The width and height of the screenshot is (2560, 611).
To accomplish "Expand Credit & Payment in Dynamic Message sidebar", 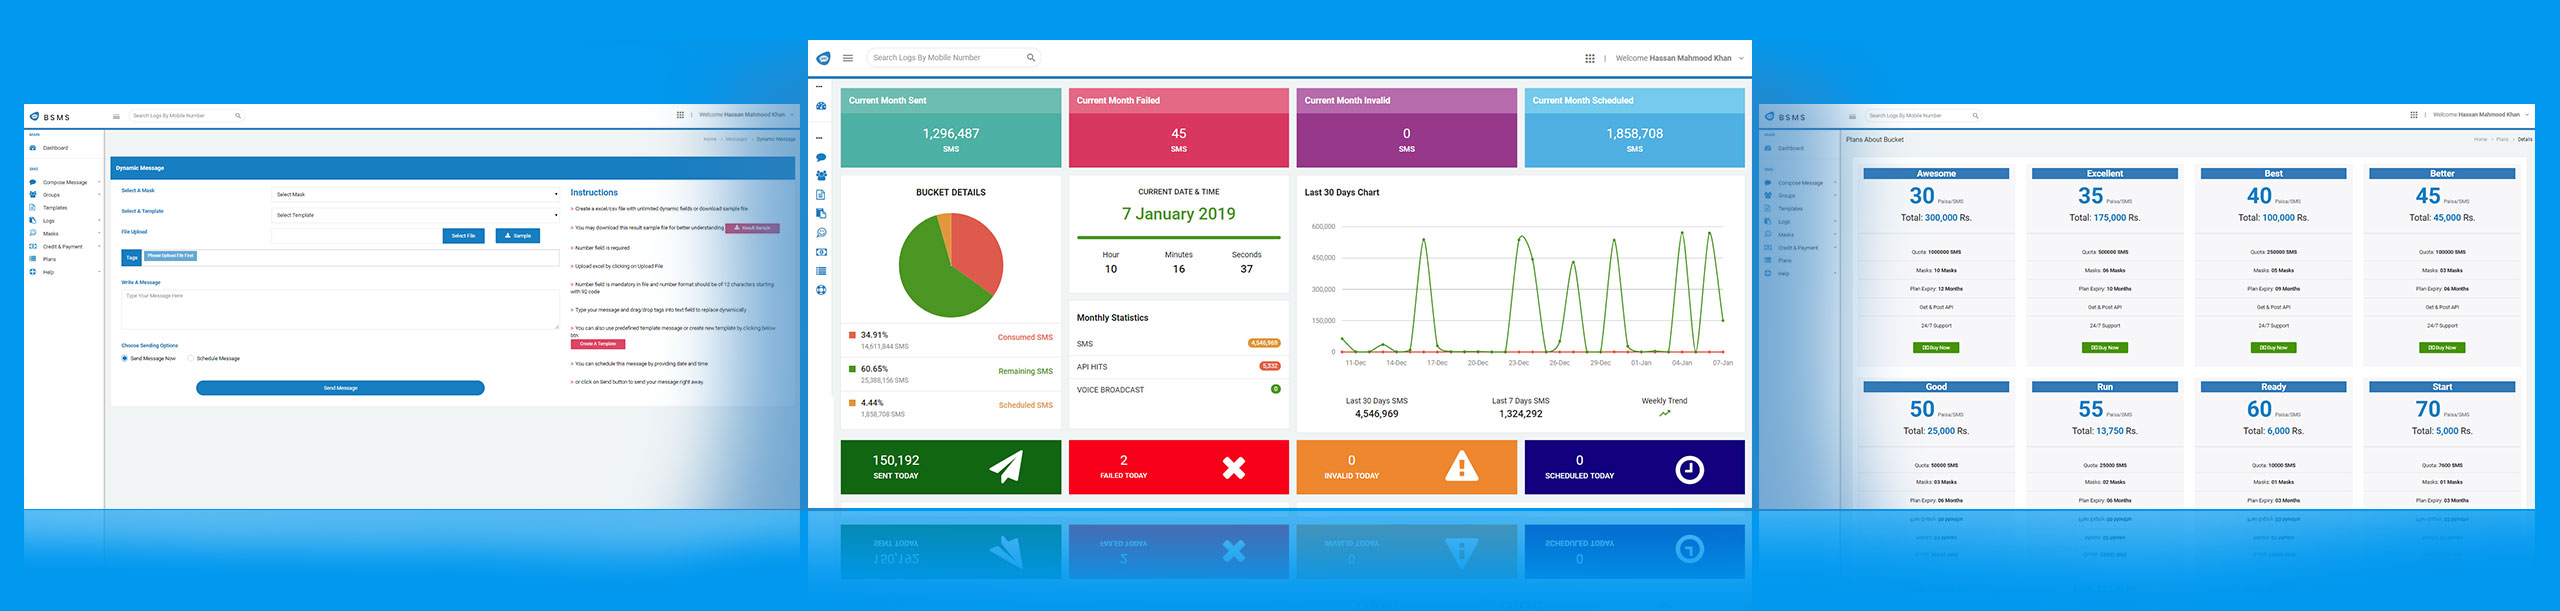I will point(65,247).
